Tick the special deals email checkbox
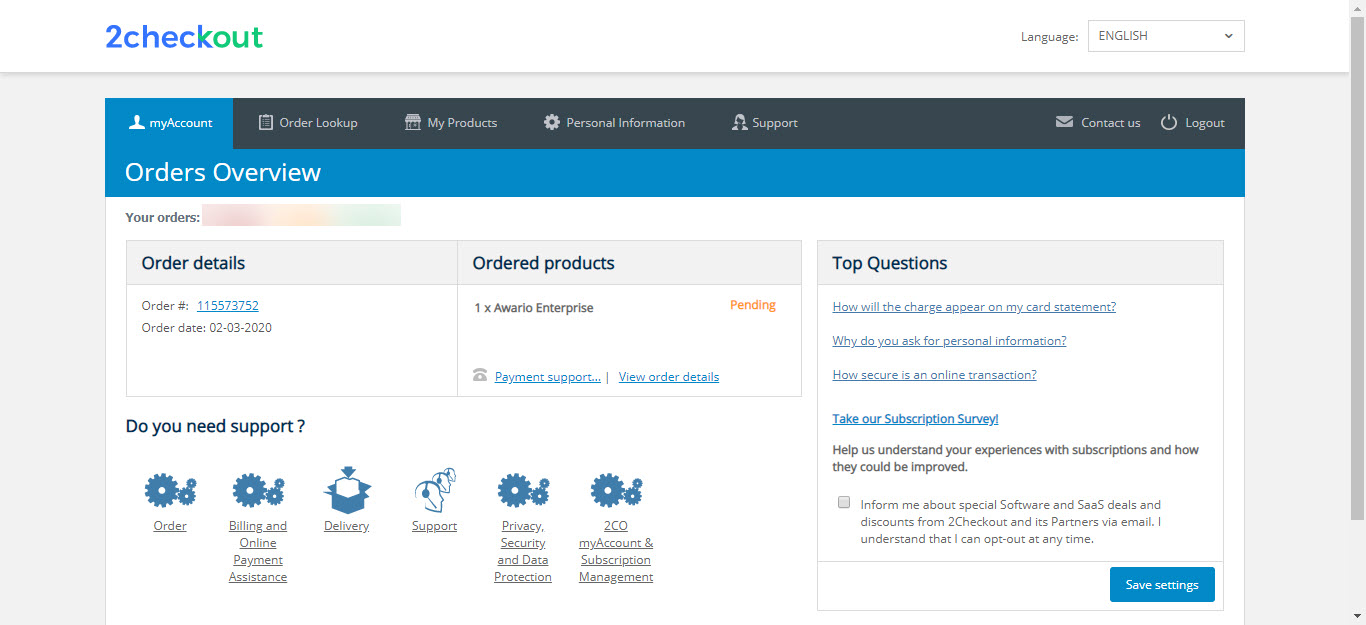 coord(844,502)
